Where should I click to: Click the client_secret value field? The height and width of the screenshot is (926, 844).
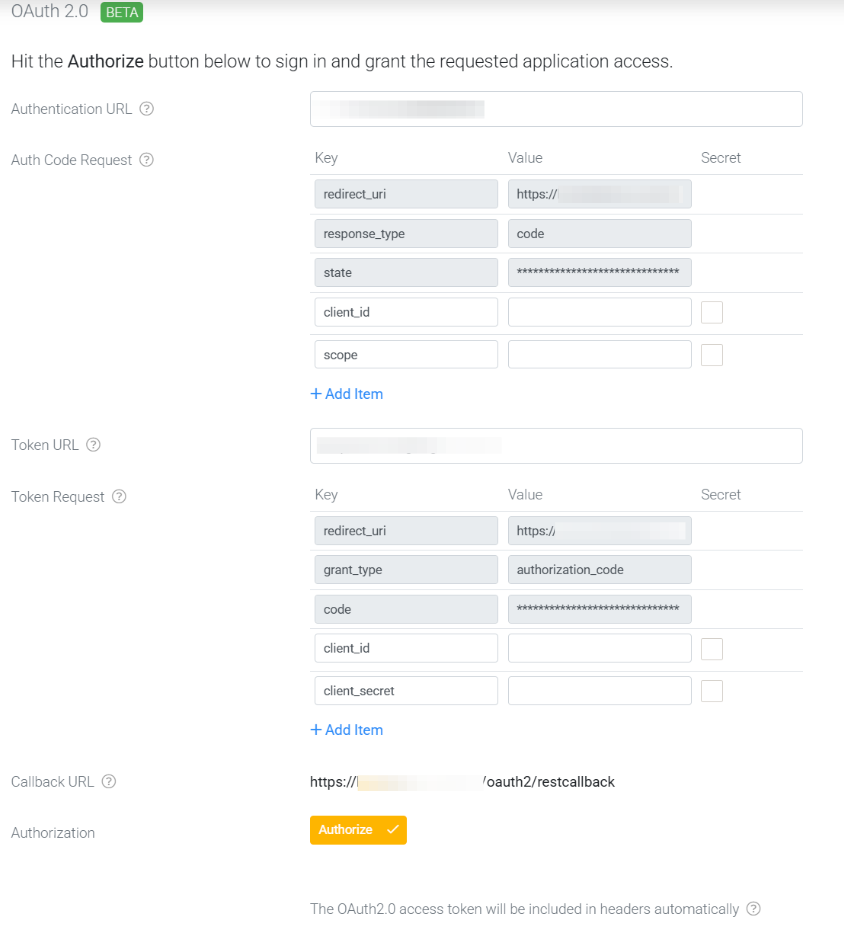599,690
